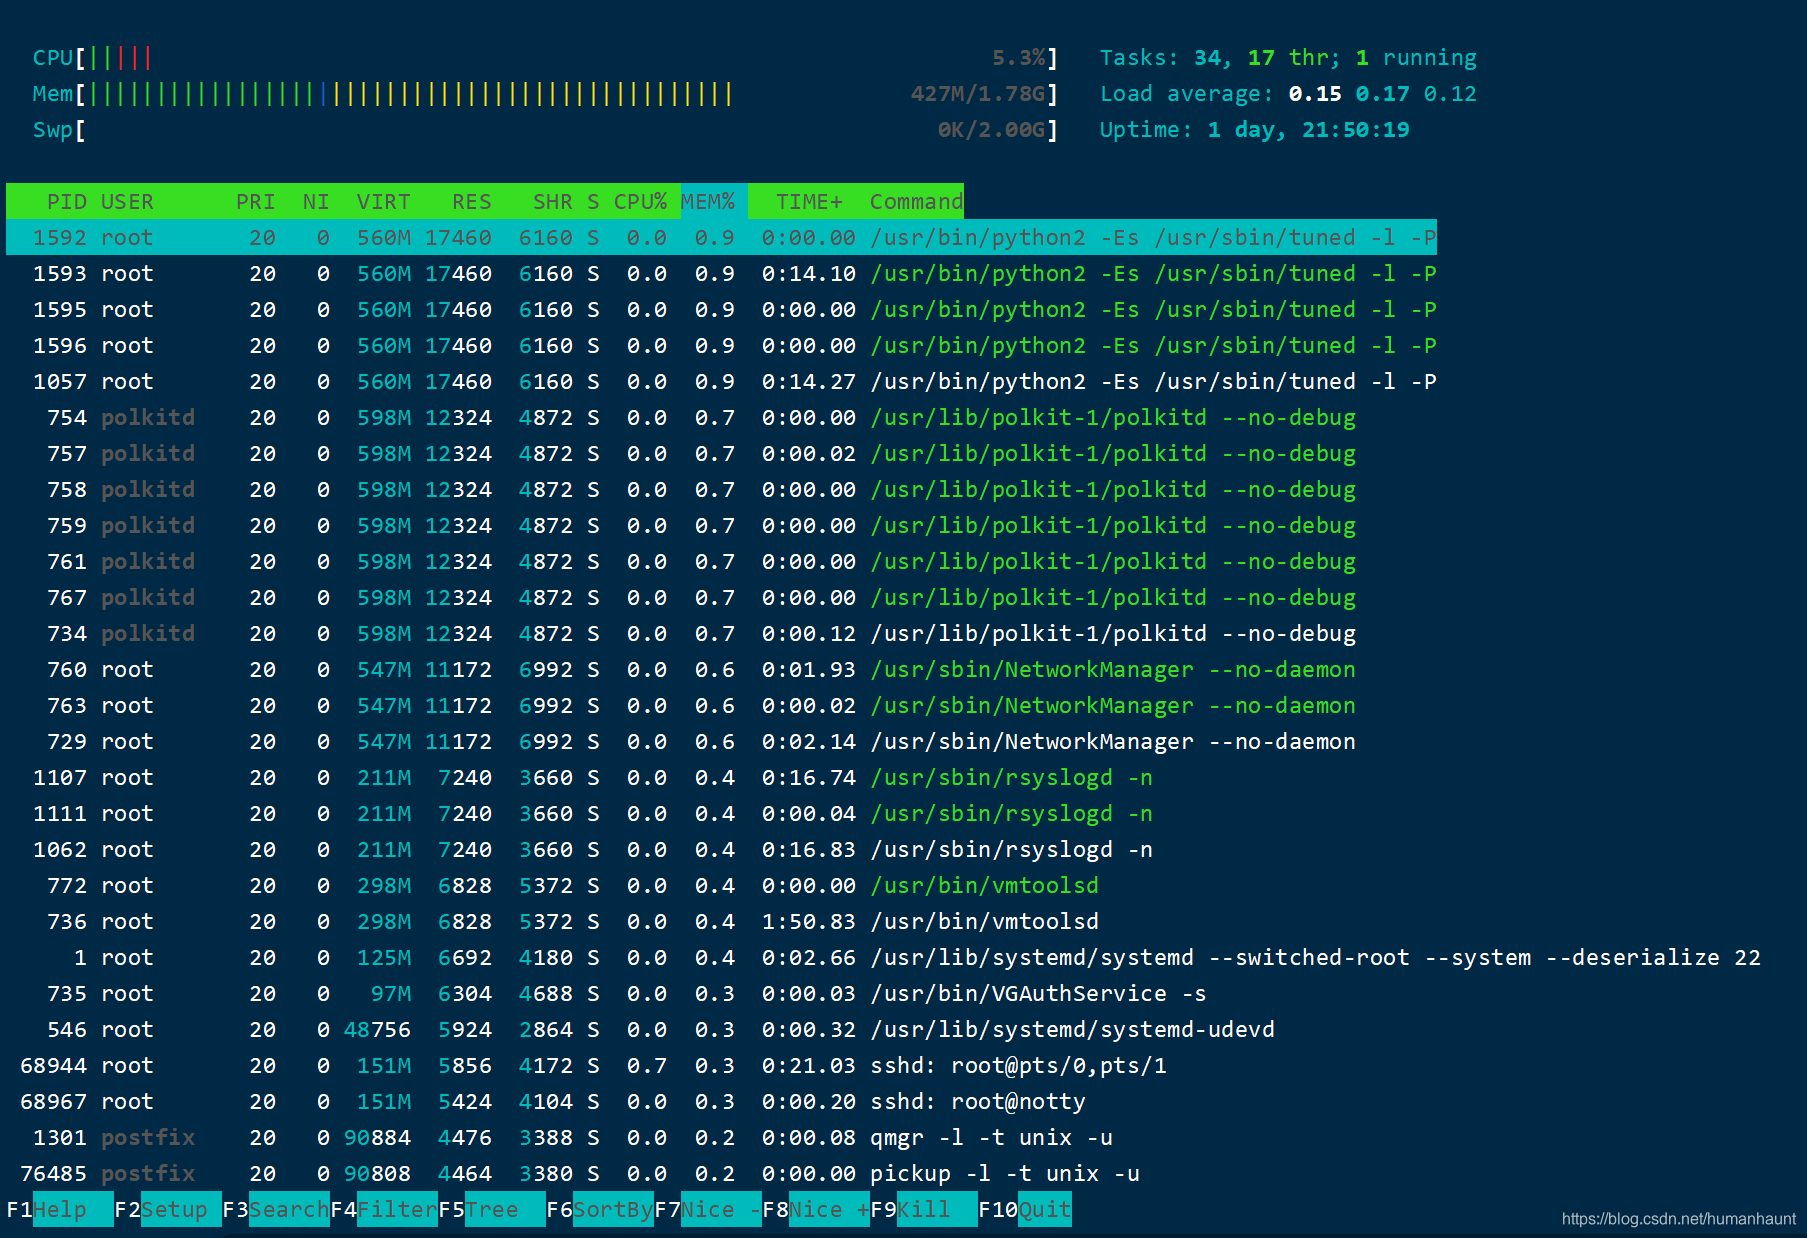Click the F9 Kill button
This screenshot has height=1238, width=1807.
[924, 1210]
